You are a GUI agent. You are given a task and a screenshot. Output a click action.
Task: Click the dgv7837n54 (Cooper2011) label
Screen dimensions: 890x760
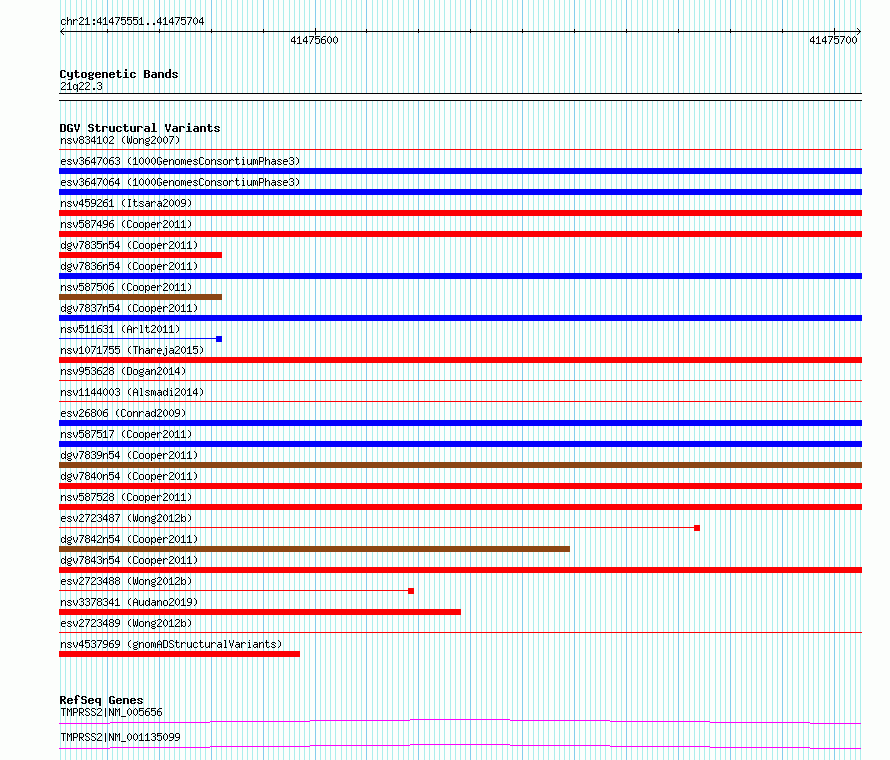129,308
